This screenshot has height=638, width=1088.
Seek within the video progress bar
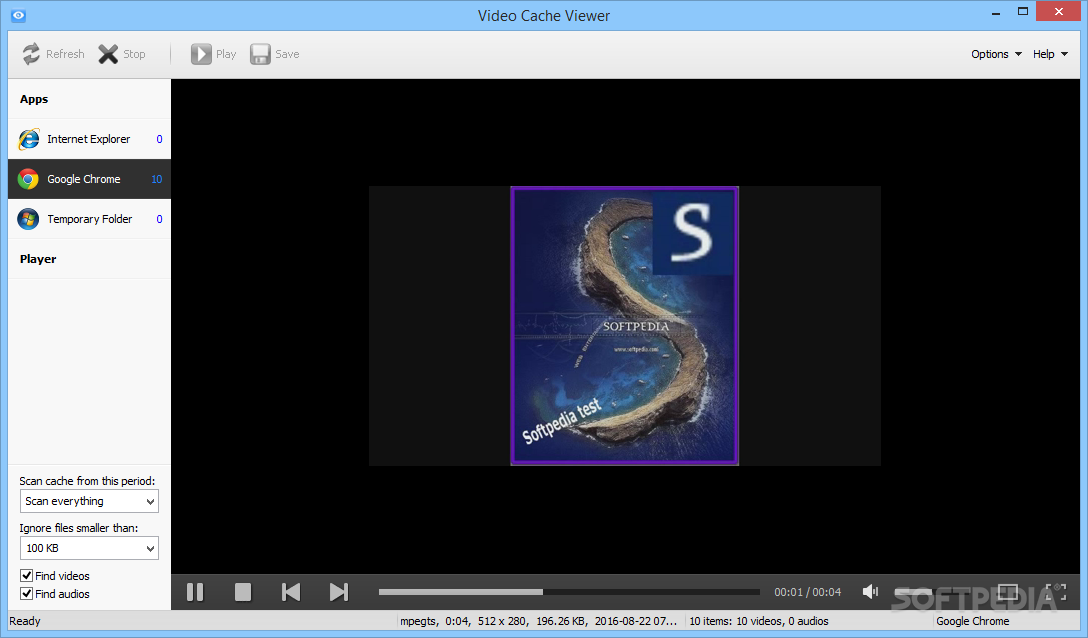pos(569,592)
